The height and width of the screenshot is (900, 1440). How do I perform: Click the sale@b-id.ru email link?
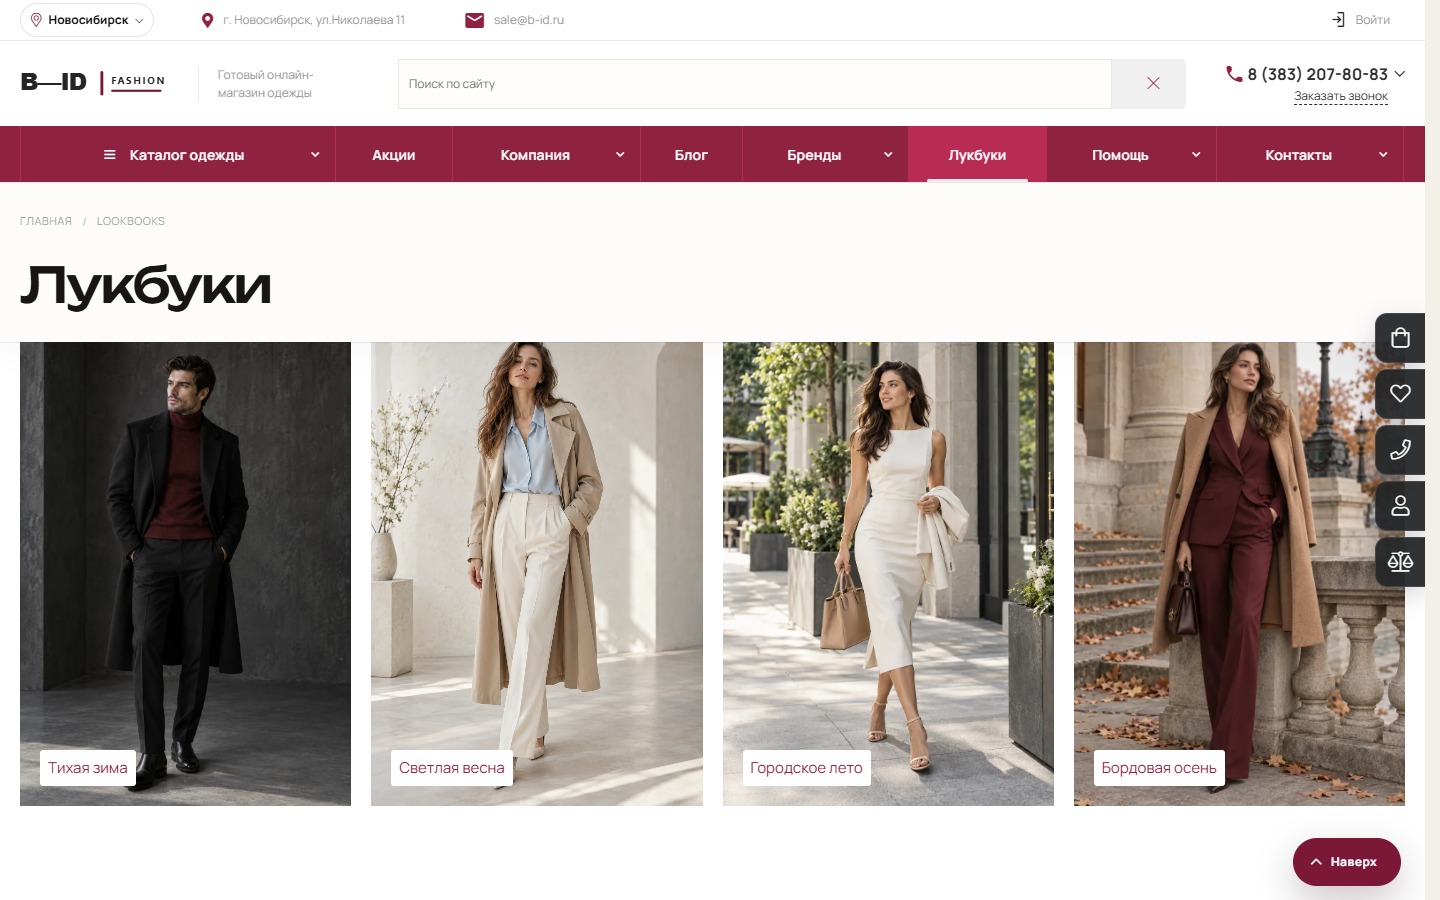tap(529, 20)
